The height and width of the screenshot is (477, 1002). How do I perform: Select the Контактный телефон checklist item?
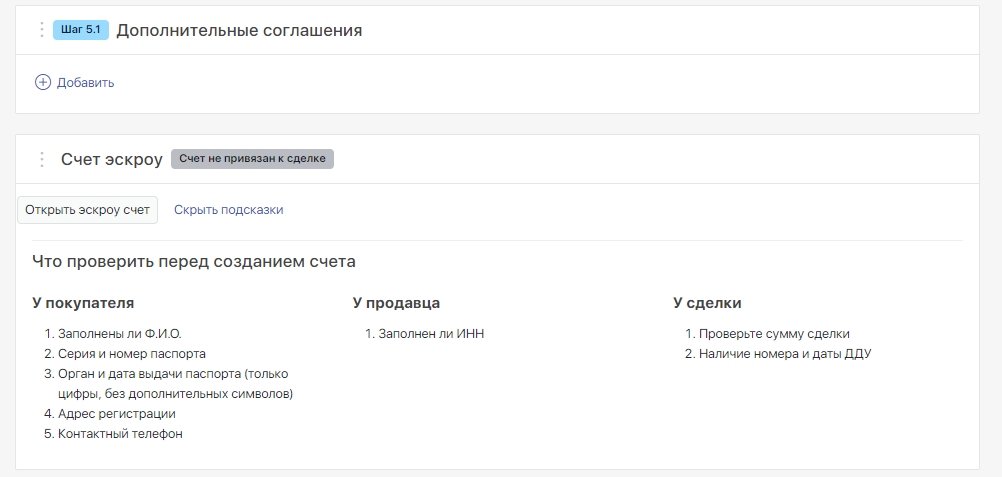point(120,434)
